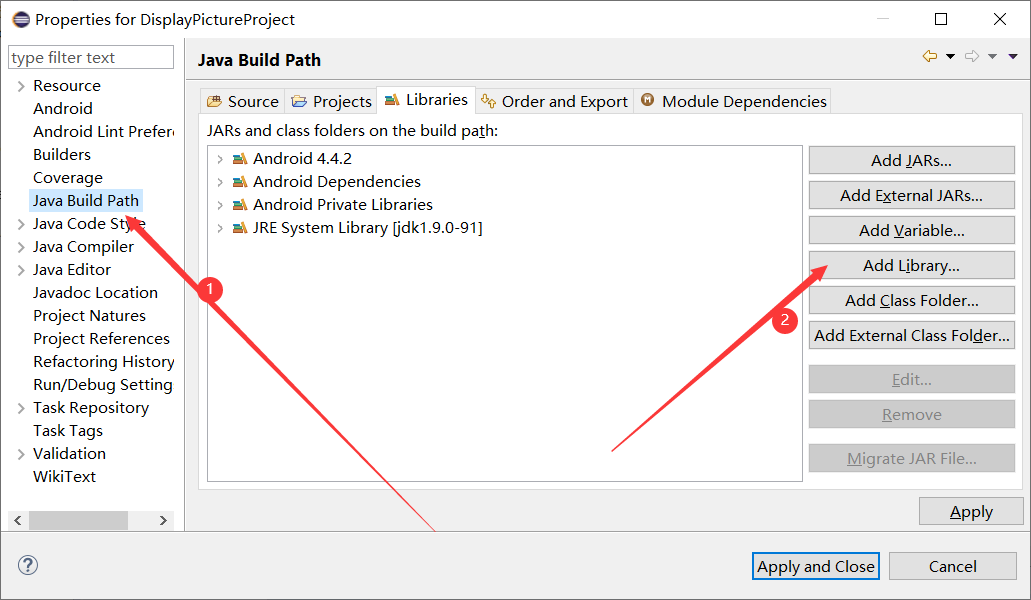Click the help question mark icon
Image resolution: width=1031 pixels, height=600 pixels.
point(27,565)
